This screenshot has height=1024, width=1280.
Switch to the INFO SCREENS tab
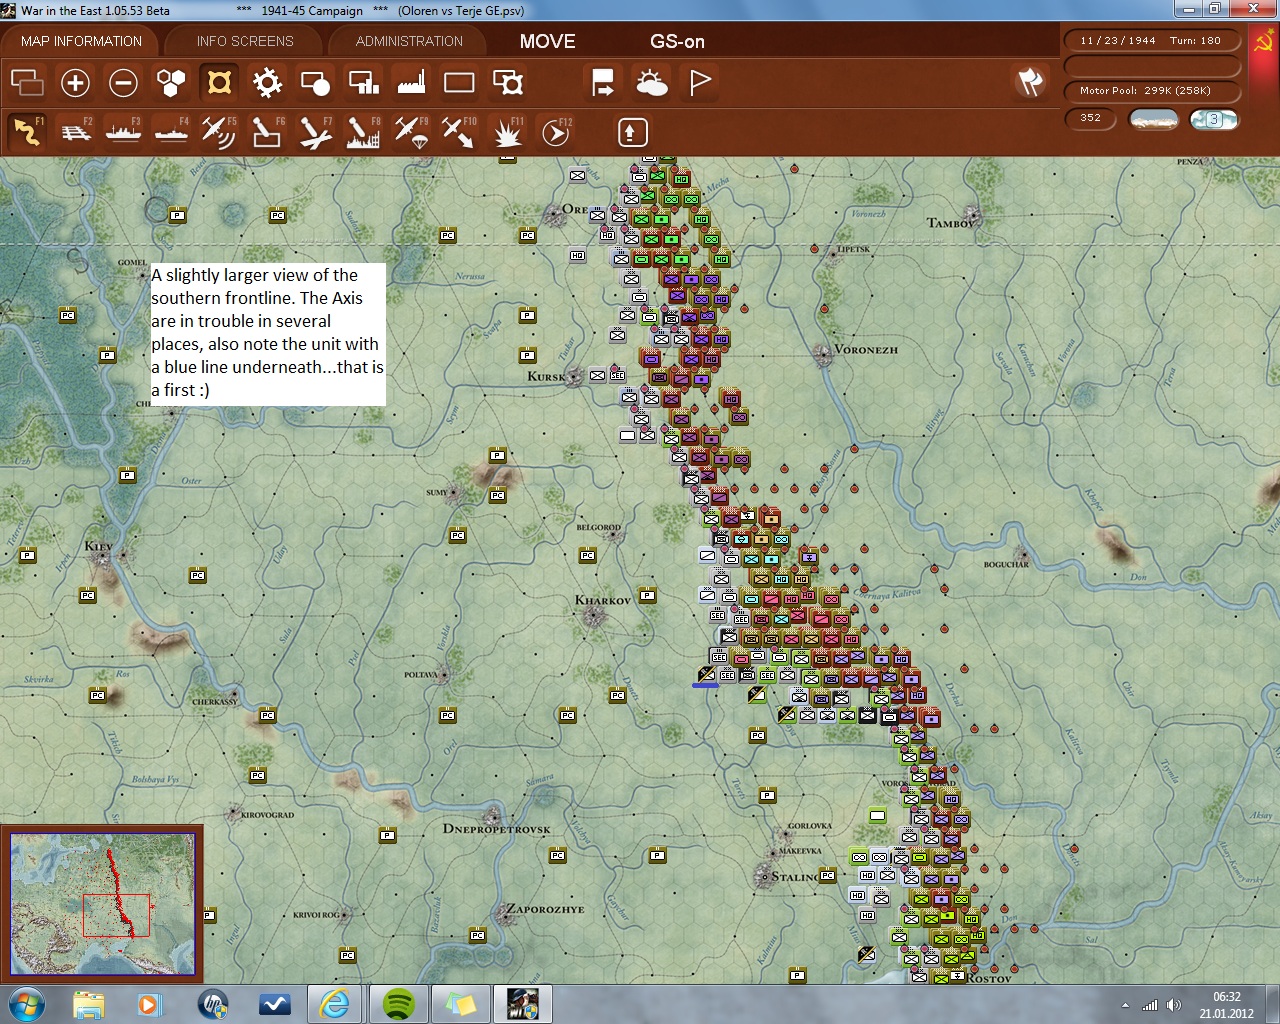click(245, 41)
